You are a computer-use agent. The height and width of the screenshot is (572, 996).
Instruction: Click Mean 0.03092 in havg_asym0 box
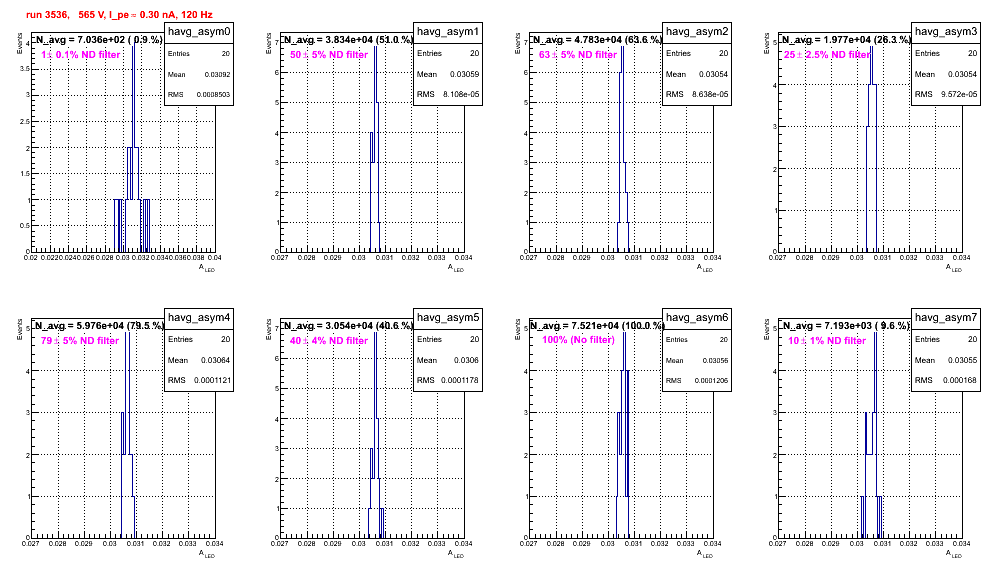(199, 74)
